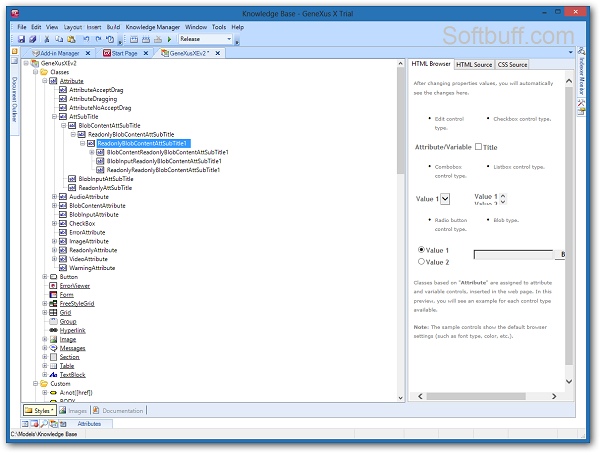This screenshot has width=600, height=453.
Task: Expand the Button class node
Action: coord(45,276)
